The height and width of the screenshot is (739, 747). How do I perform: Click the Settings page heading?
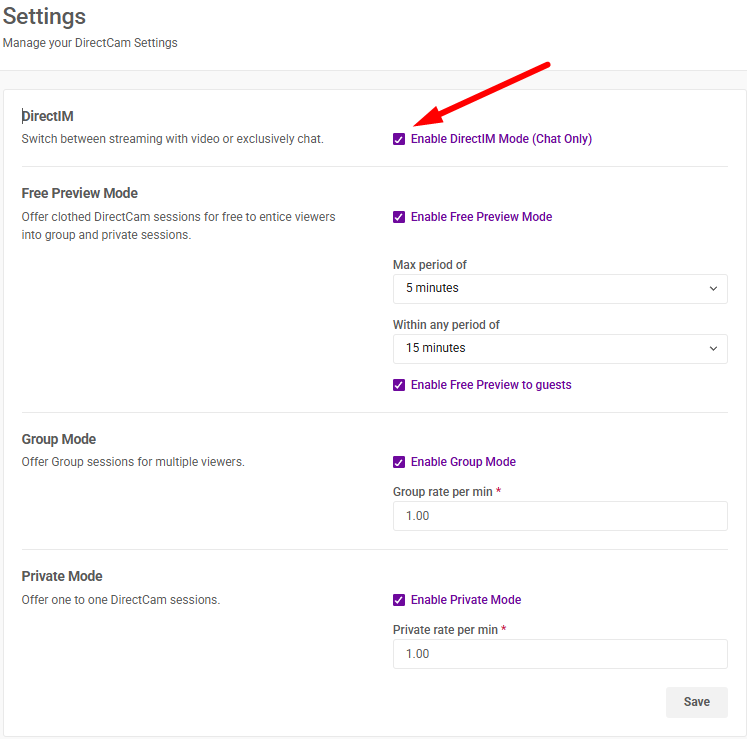[x=44, y=17]
